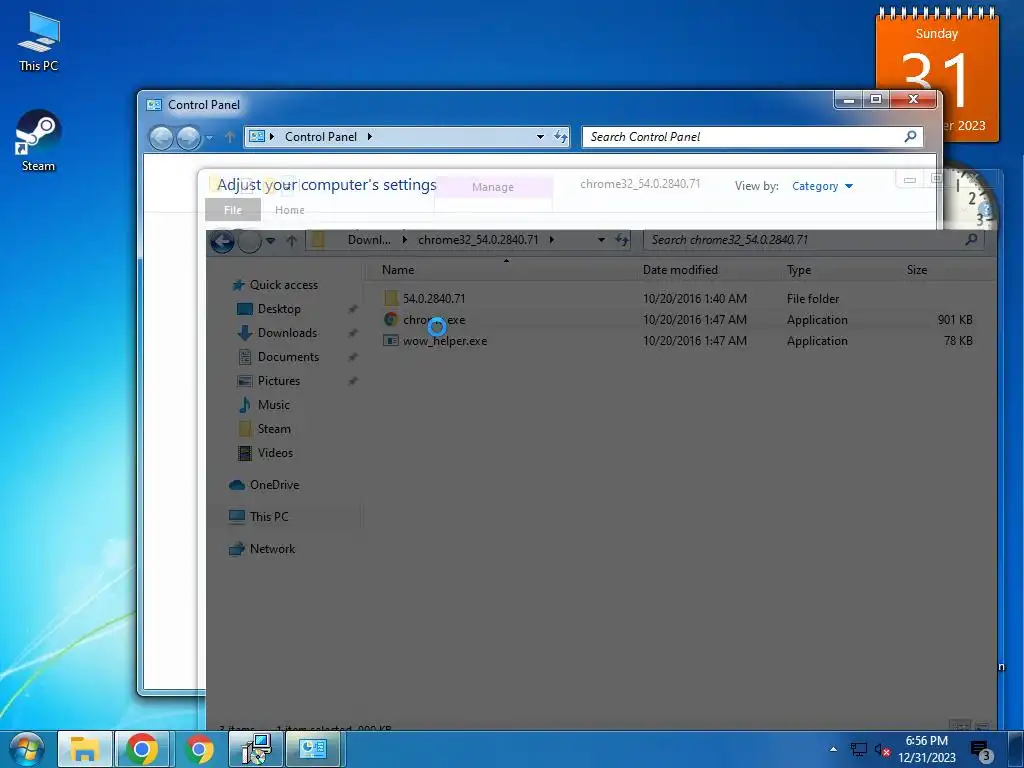The height and width of the screenshot is (768, 1024).
Task: Open the Manage ribbon tab
Action: (493, 187)
